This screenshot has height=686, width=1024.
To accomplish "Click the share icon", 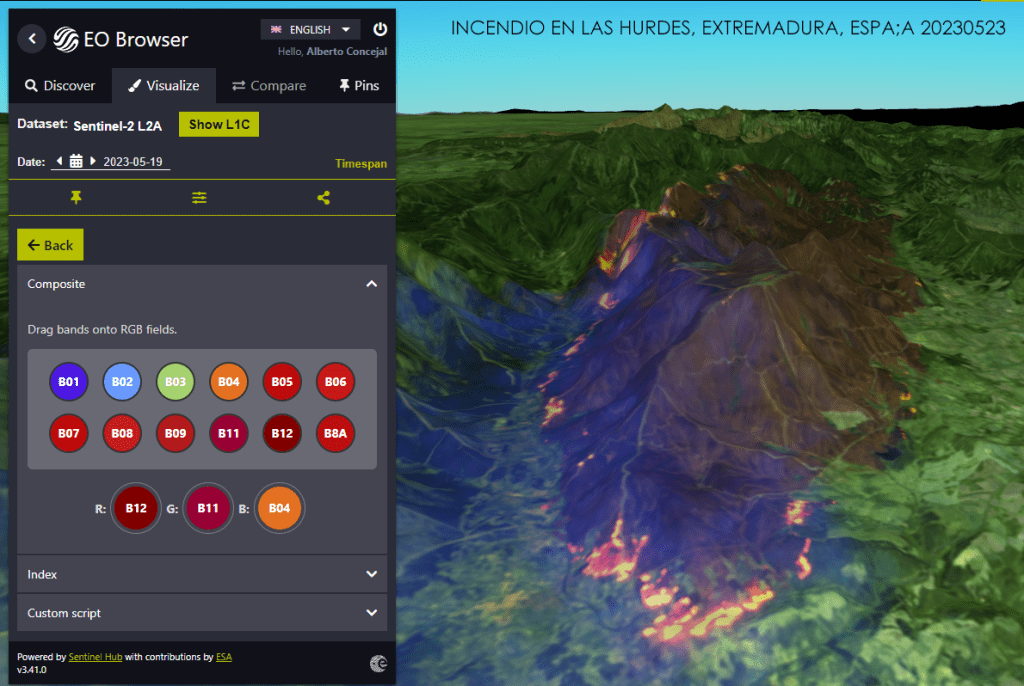I will [x=323, y=198].
